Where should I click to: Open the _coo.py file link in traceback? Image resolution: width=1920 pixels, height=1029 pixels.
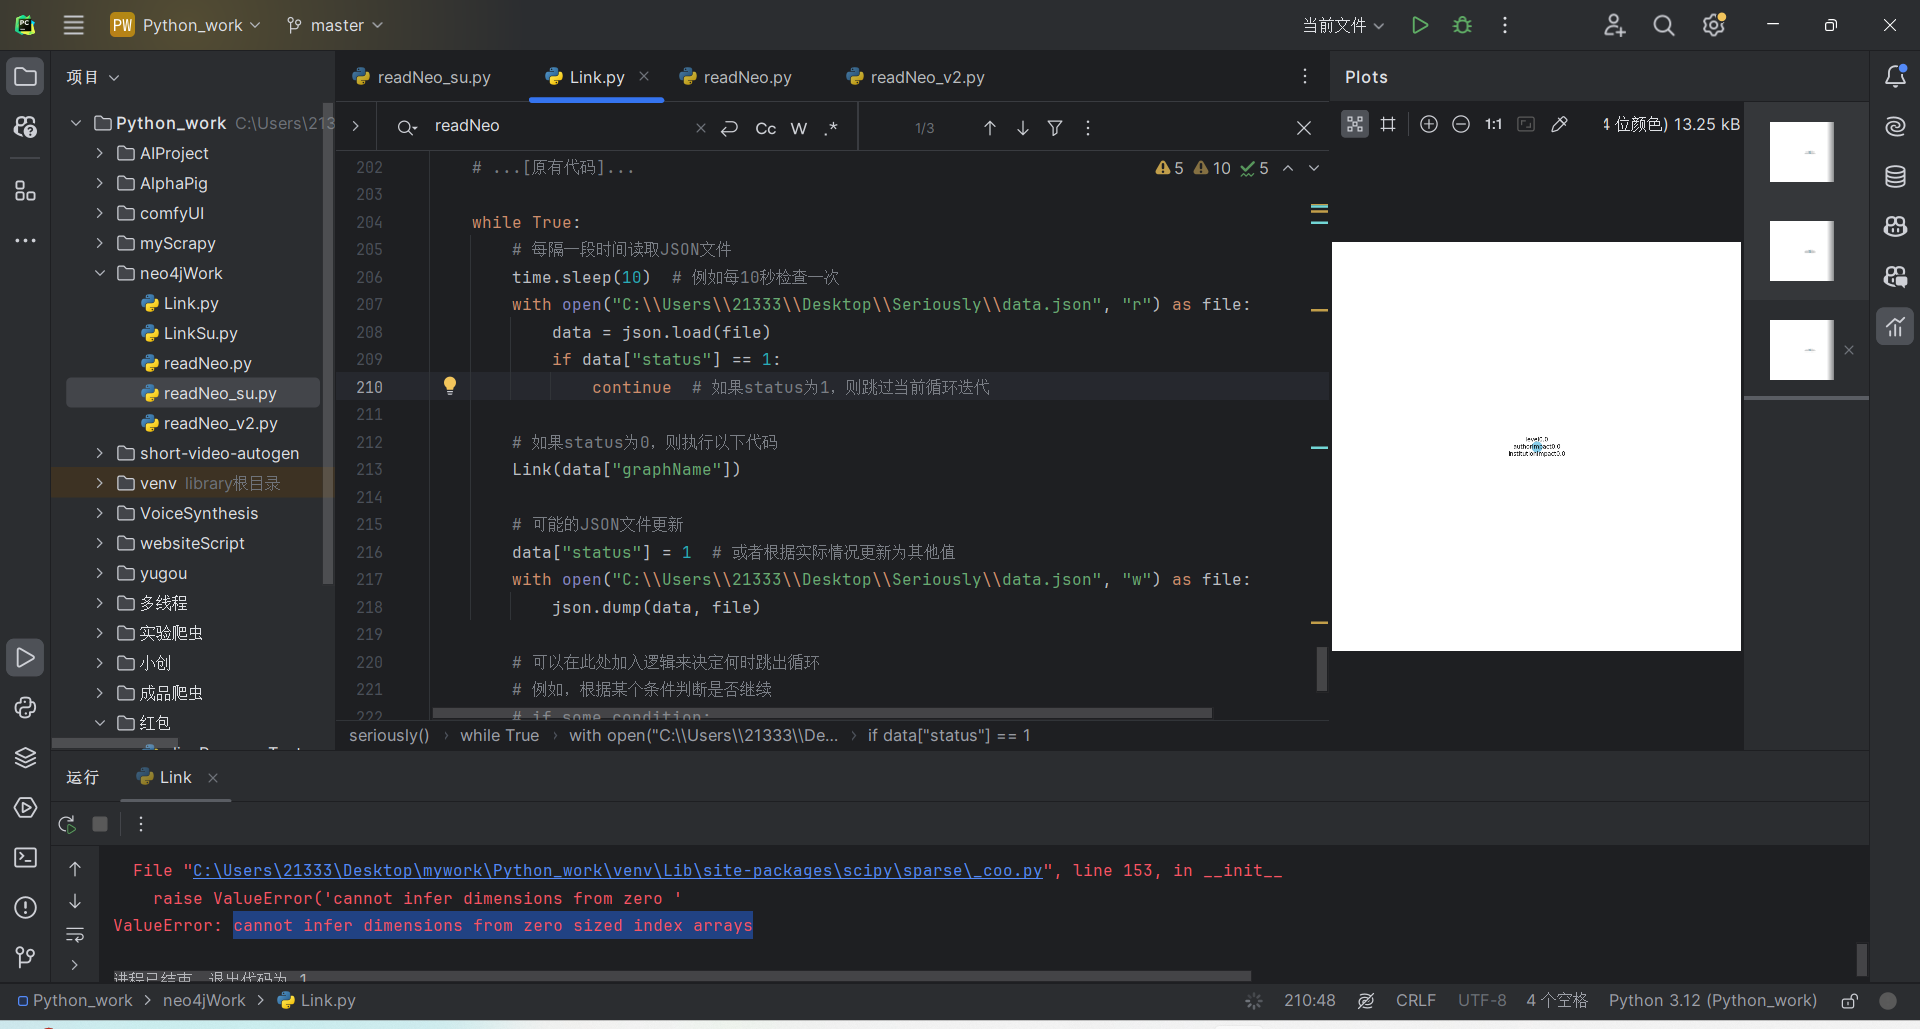617,871
